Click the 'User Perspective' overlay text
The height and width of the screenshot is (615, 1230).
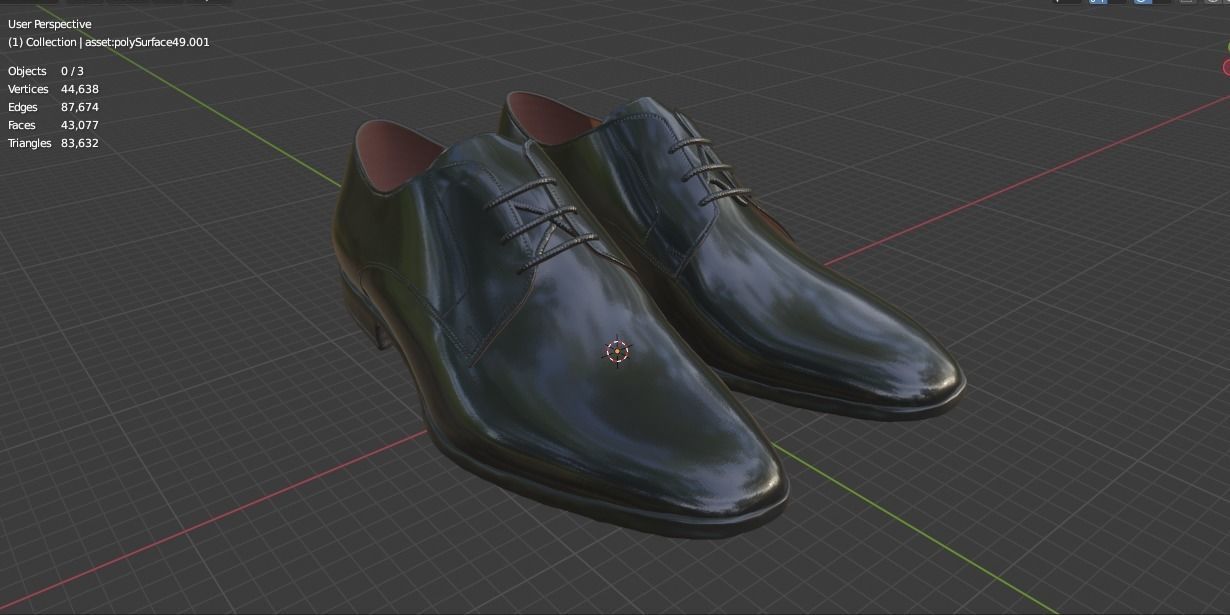[49, 24]
